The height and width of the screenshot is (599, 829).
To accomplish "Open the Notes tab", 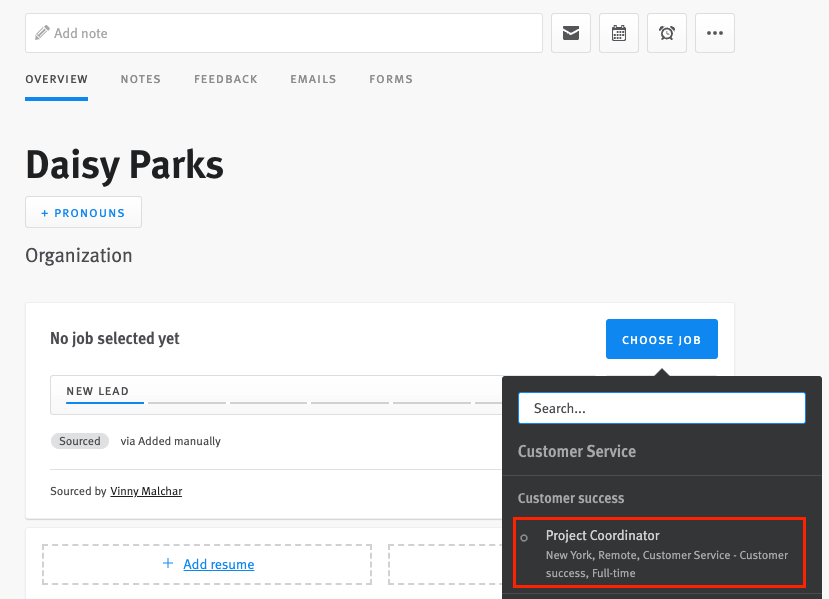I will tap(141, 79).
